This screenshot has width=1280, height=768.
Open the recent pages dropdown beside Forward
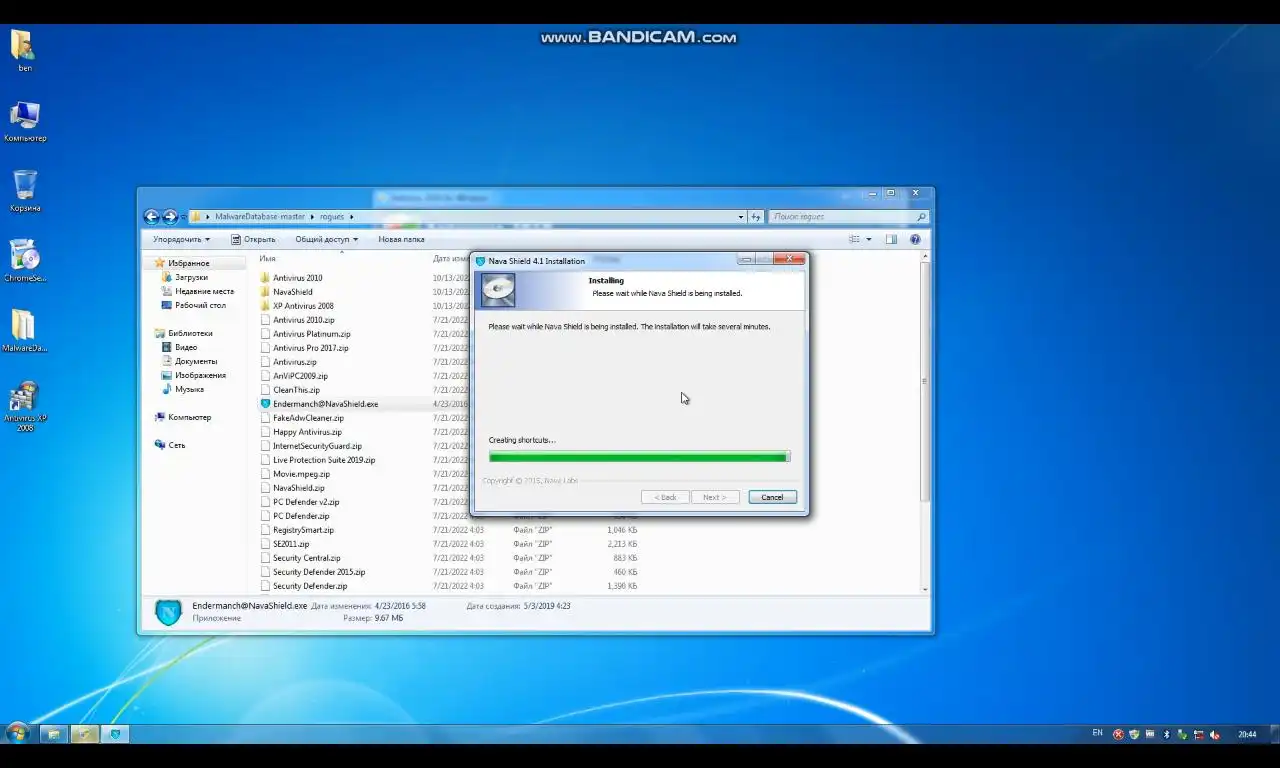[183, 216]
